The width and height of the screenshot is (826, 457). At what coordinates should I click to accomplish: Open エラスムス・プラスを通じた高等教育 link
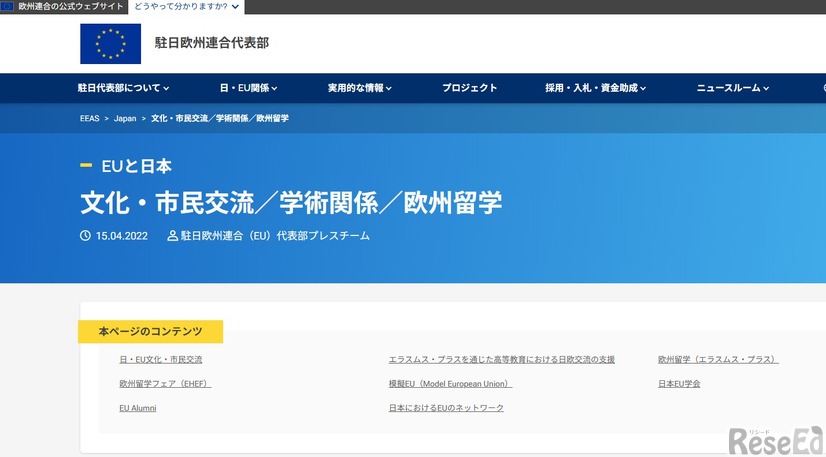click(x=502, y=360)
